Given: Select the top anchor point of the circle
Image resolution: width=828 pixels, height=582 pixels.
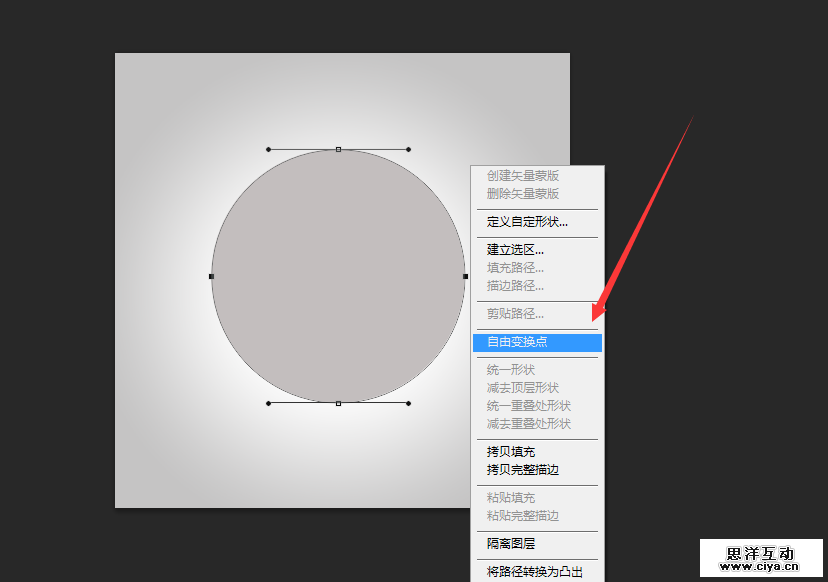Looking at the screenshot, I should pyautogui.click(x=337, y=148).
